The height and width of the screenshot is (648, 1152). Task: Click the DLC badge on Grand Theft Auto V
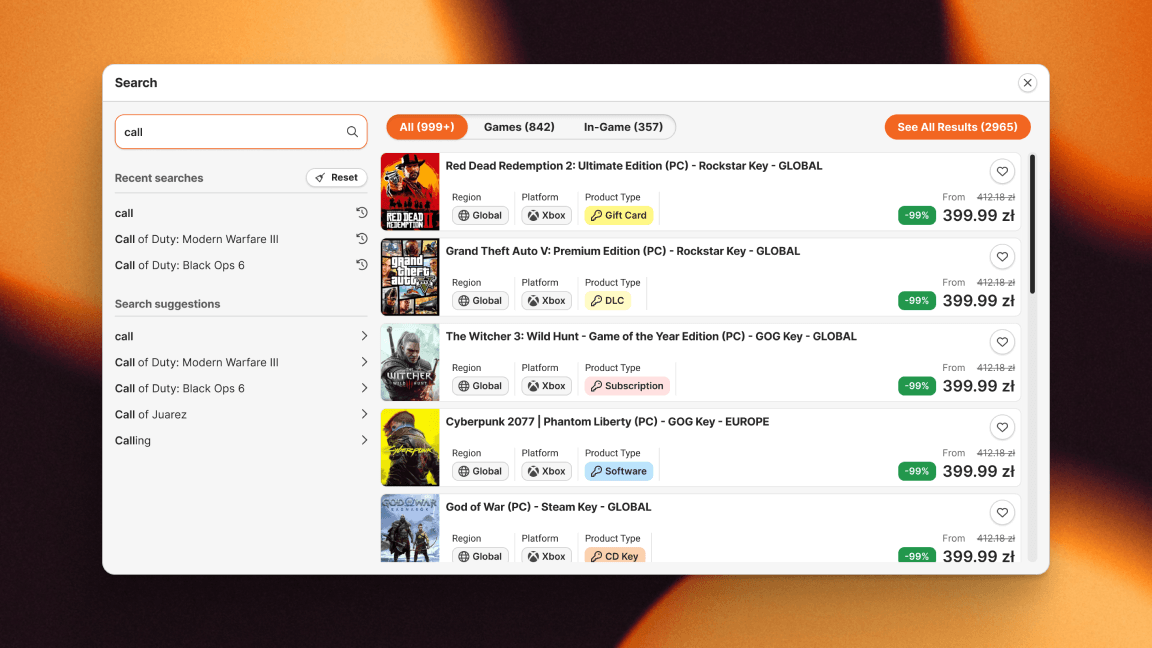(x=607, y=300)
